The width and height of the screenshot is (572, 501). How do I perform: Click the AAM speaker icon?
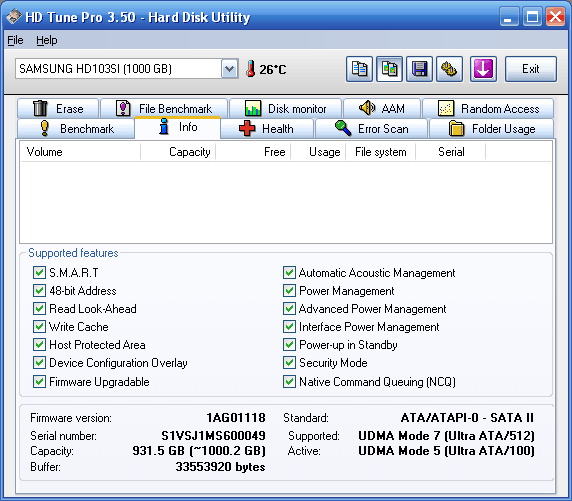[367, 108]
